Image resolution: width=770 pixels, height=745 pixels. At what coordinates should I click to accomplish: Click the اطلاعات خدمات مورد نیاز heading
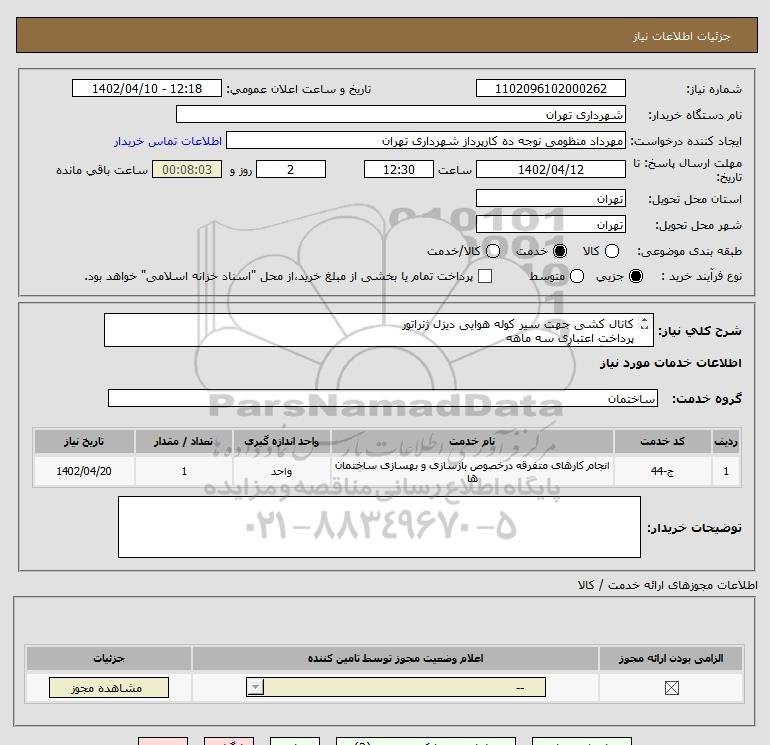pos(670,363)
